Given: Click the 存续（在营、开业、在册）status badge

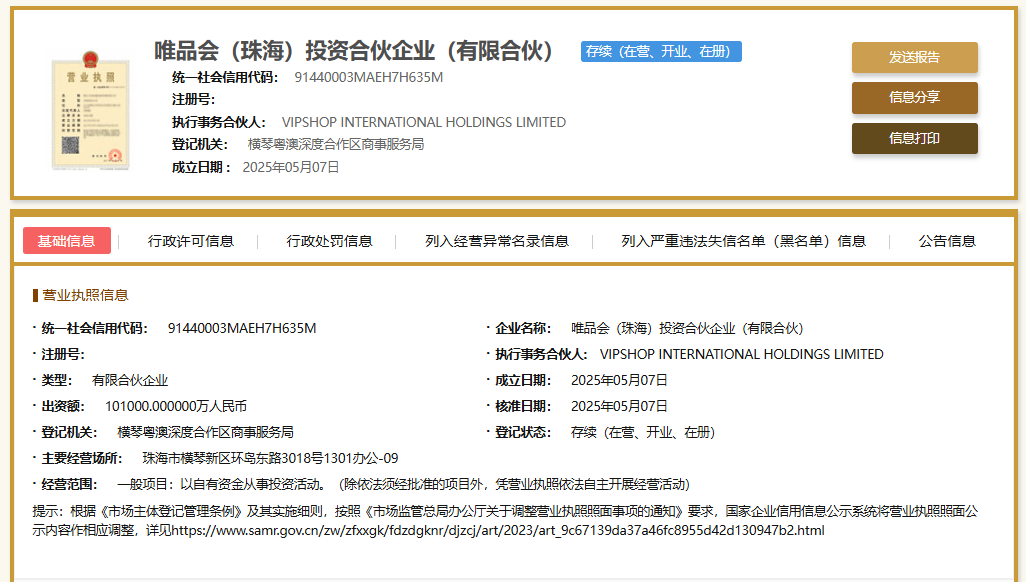Looking at the screenshot, I should click(661, 52).
